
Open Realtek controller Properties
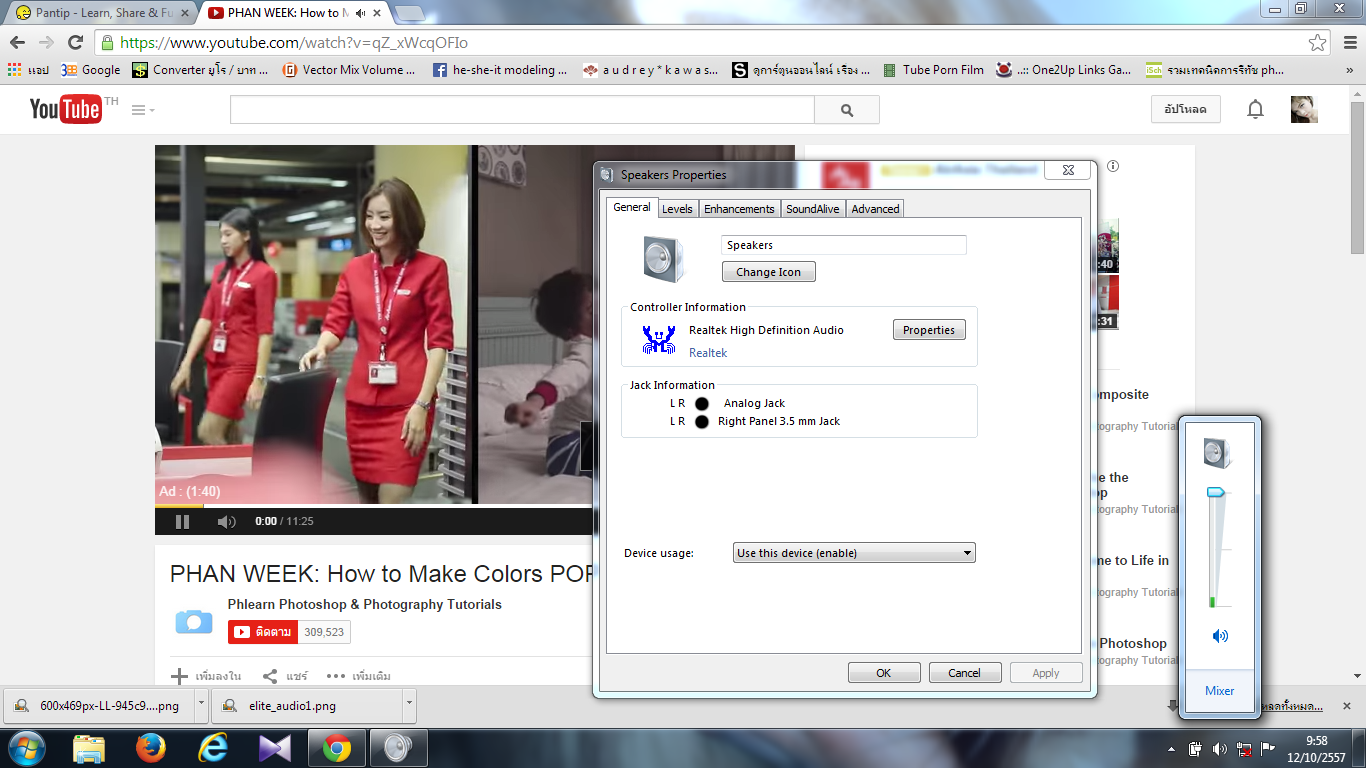point(929,330)
